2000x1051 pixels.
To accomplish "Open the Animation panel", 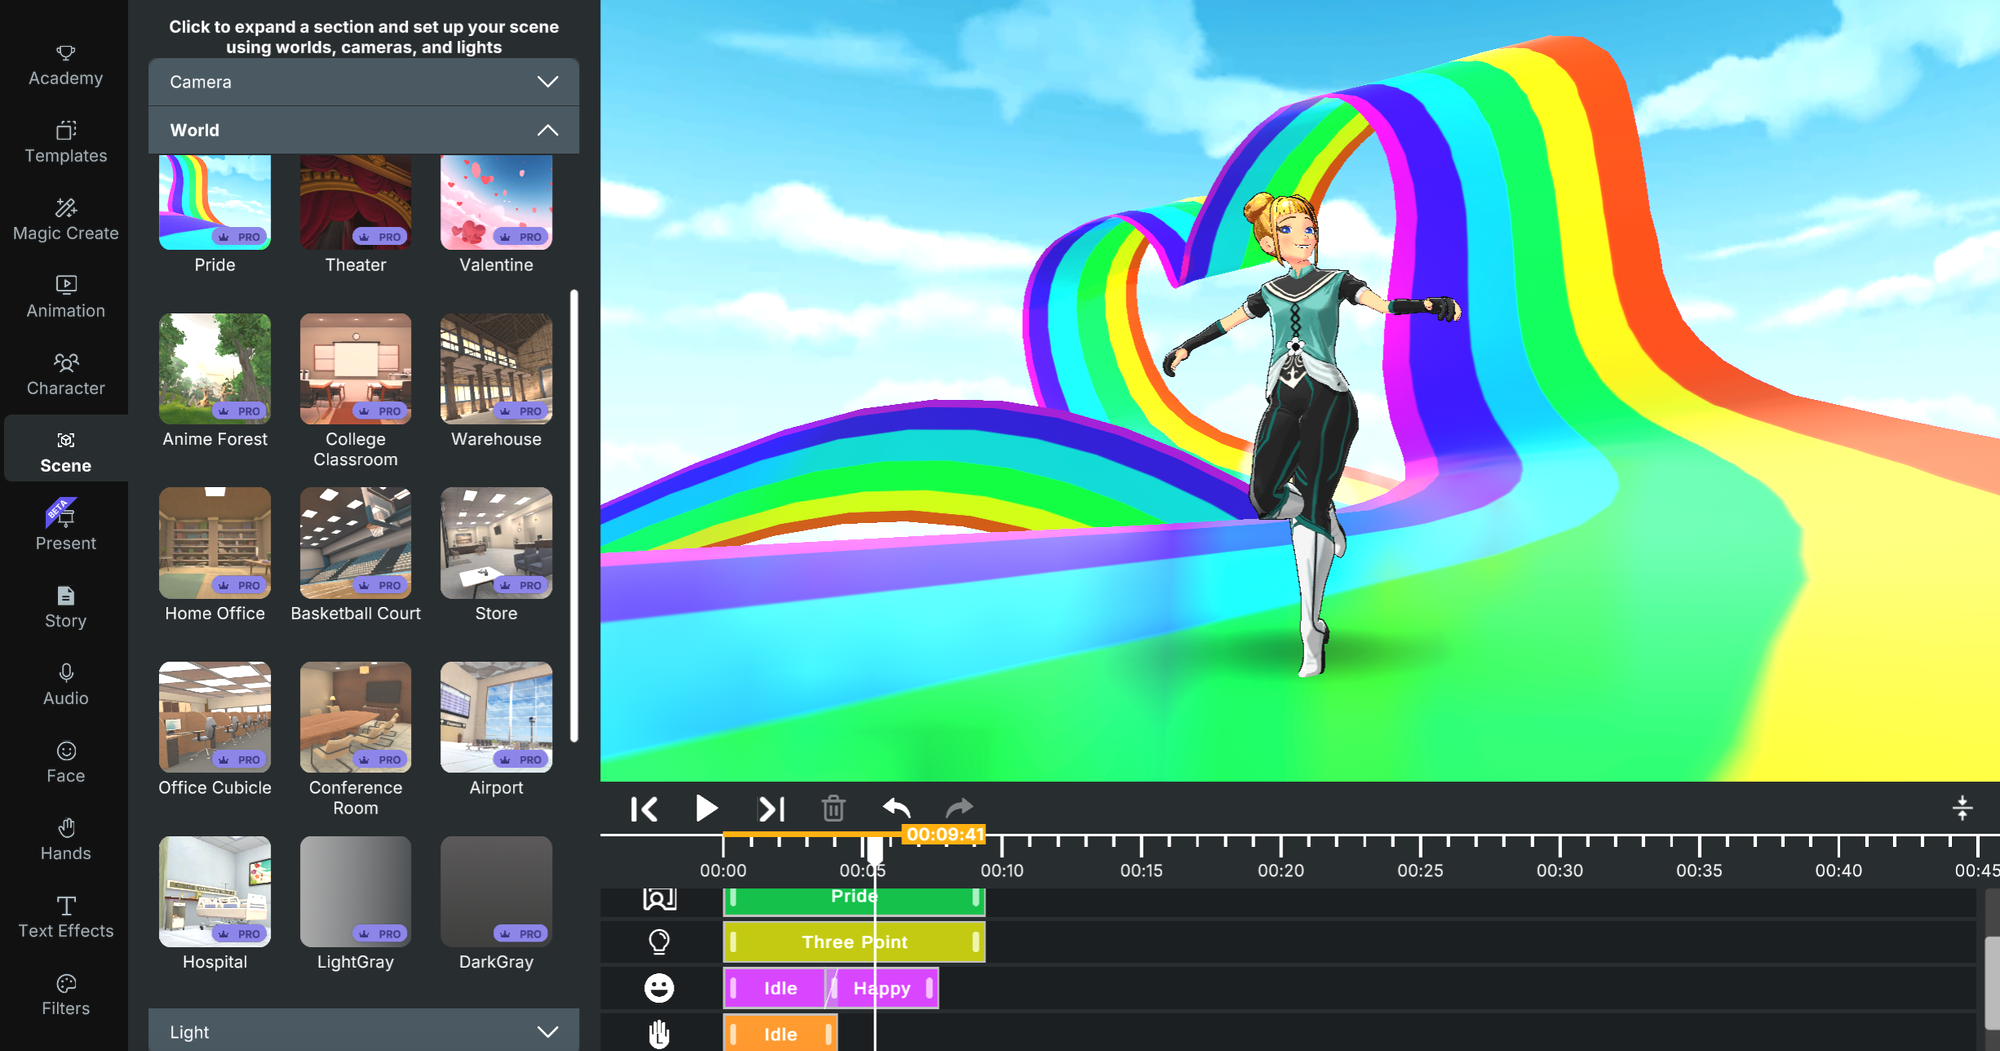I will coord(65,297).
